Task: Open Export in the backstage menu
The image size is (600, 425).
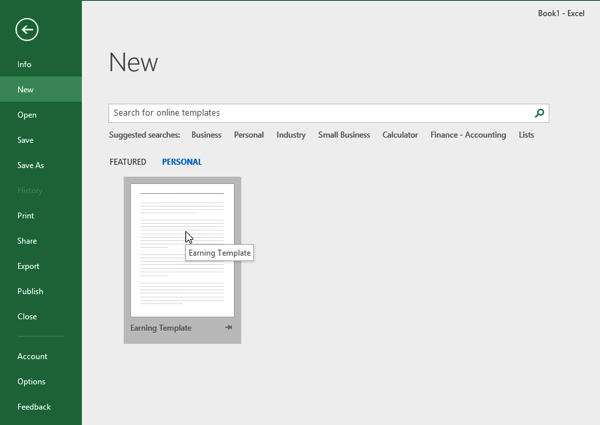Action: tap(28, 266)
